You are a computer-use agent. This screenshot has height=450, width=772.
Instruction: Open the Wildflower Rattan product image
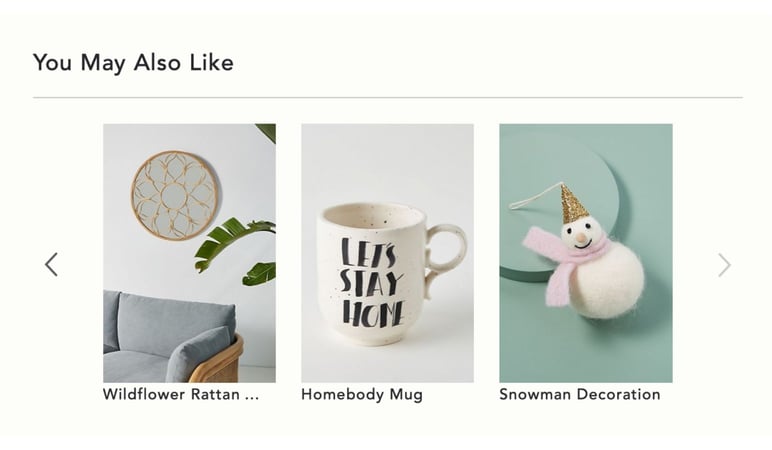click(x=190, y=253)
